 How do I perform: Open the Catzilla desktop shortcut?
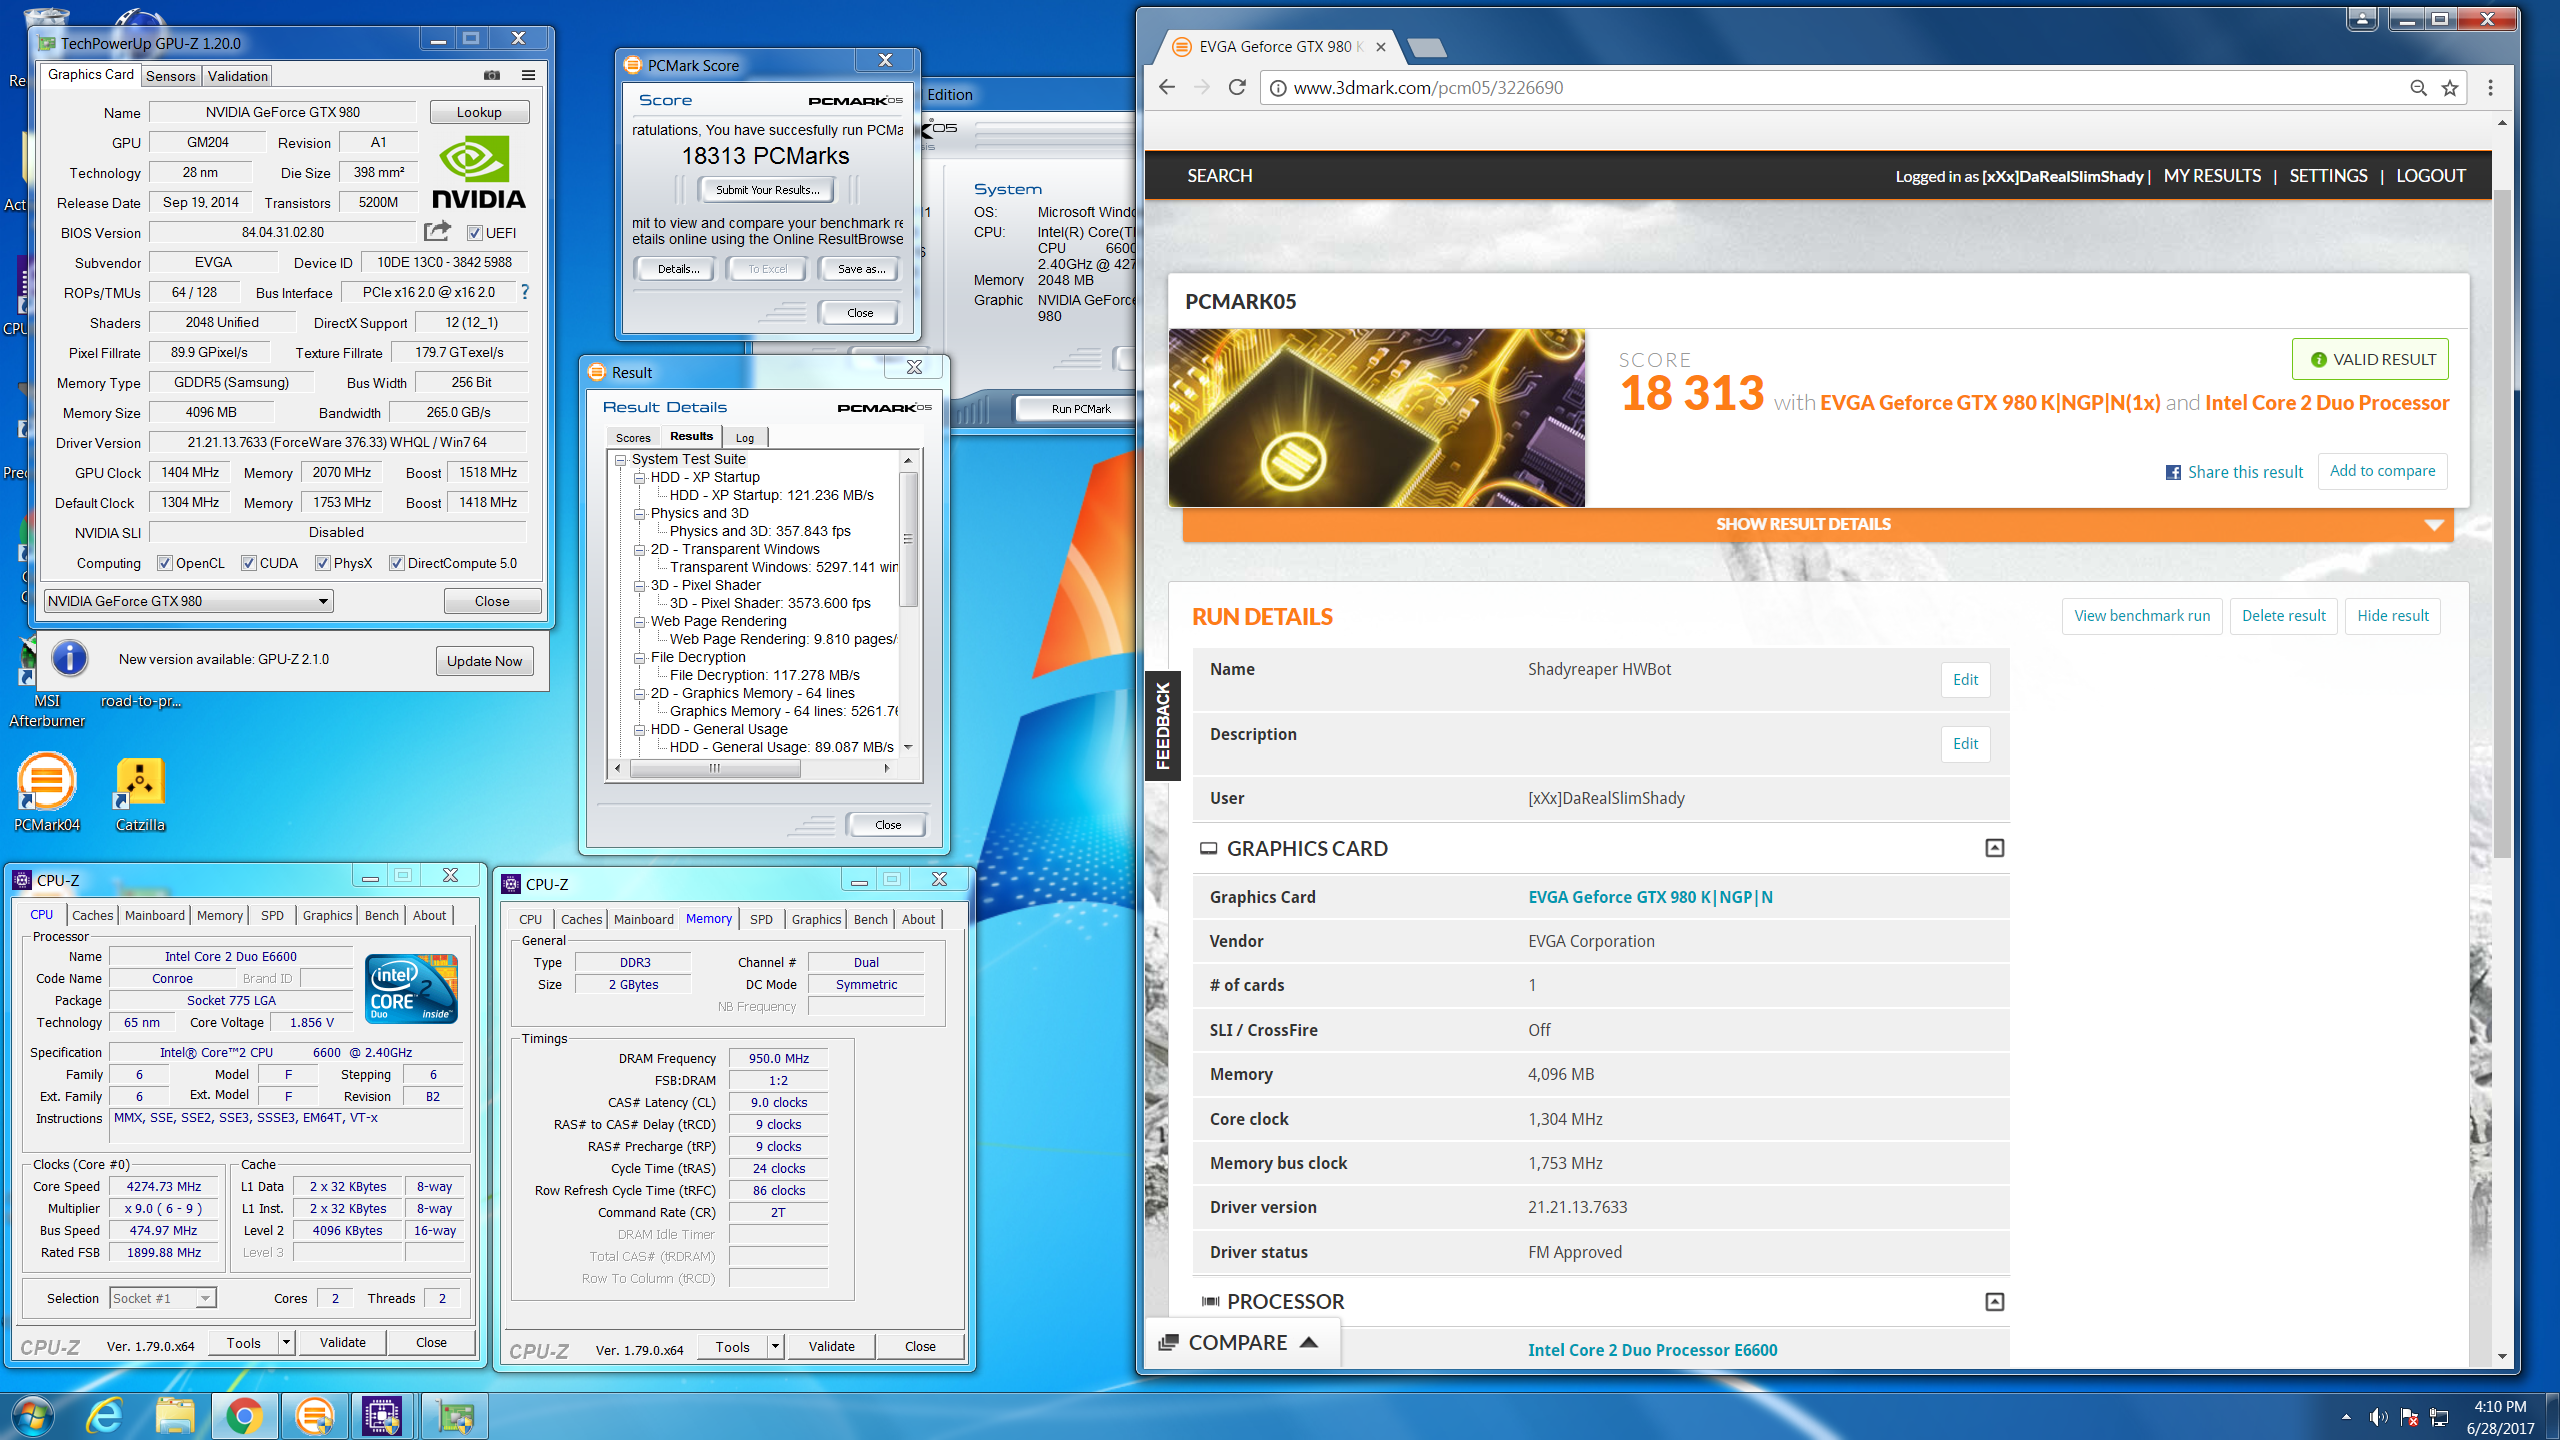tap(140, 794)
